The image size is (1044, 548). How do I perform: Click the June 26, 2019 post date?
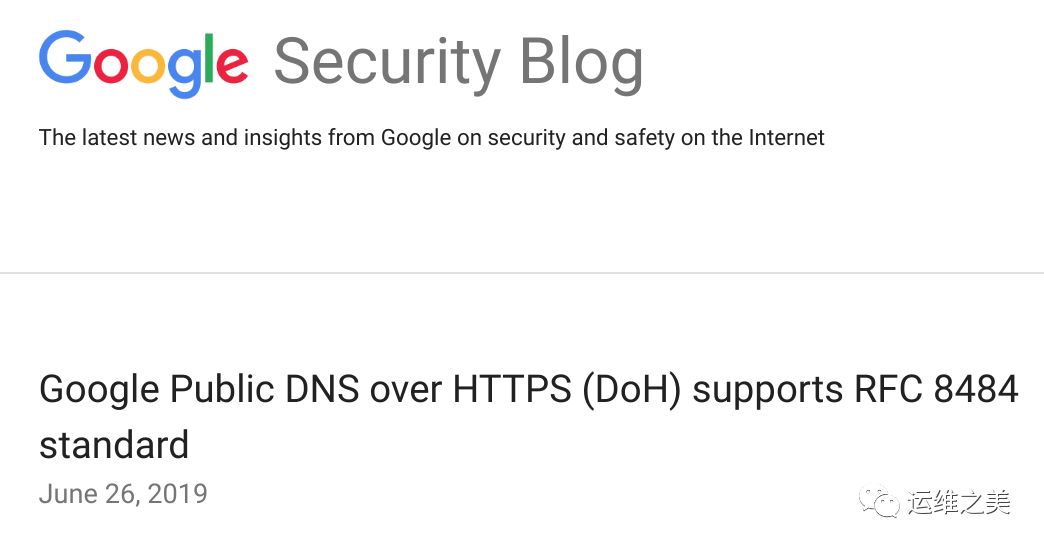point(123,494)
